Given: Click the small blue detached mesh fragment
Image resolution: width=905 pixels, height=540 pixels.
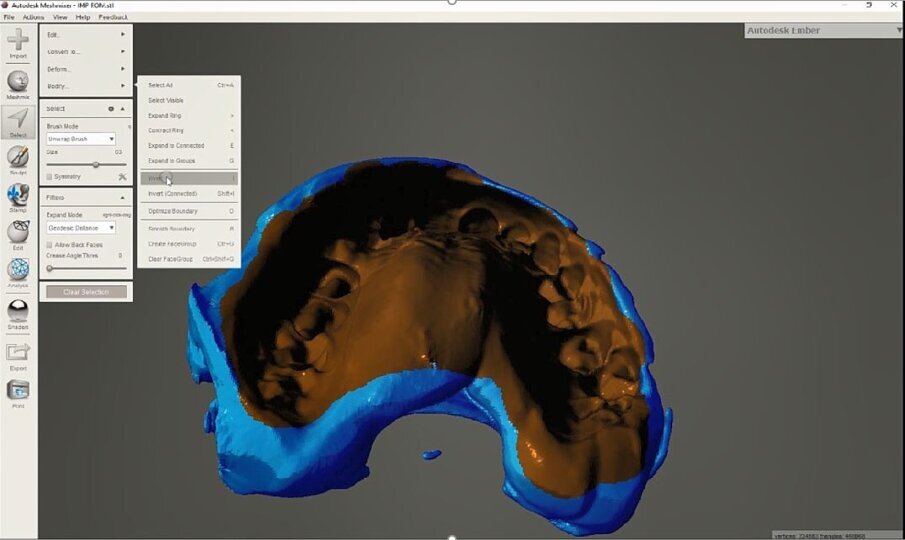Looking at the screenshot, I should pos(431,455).
